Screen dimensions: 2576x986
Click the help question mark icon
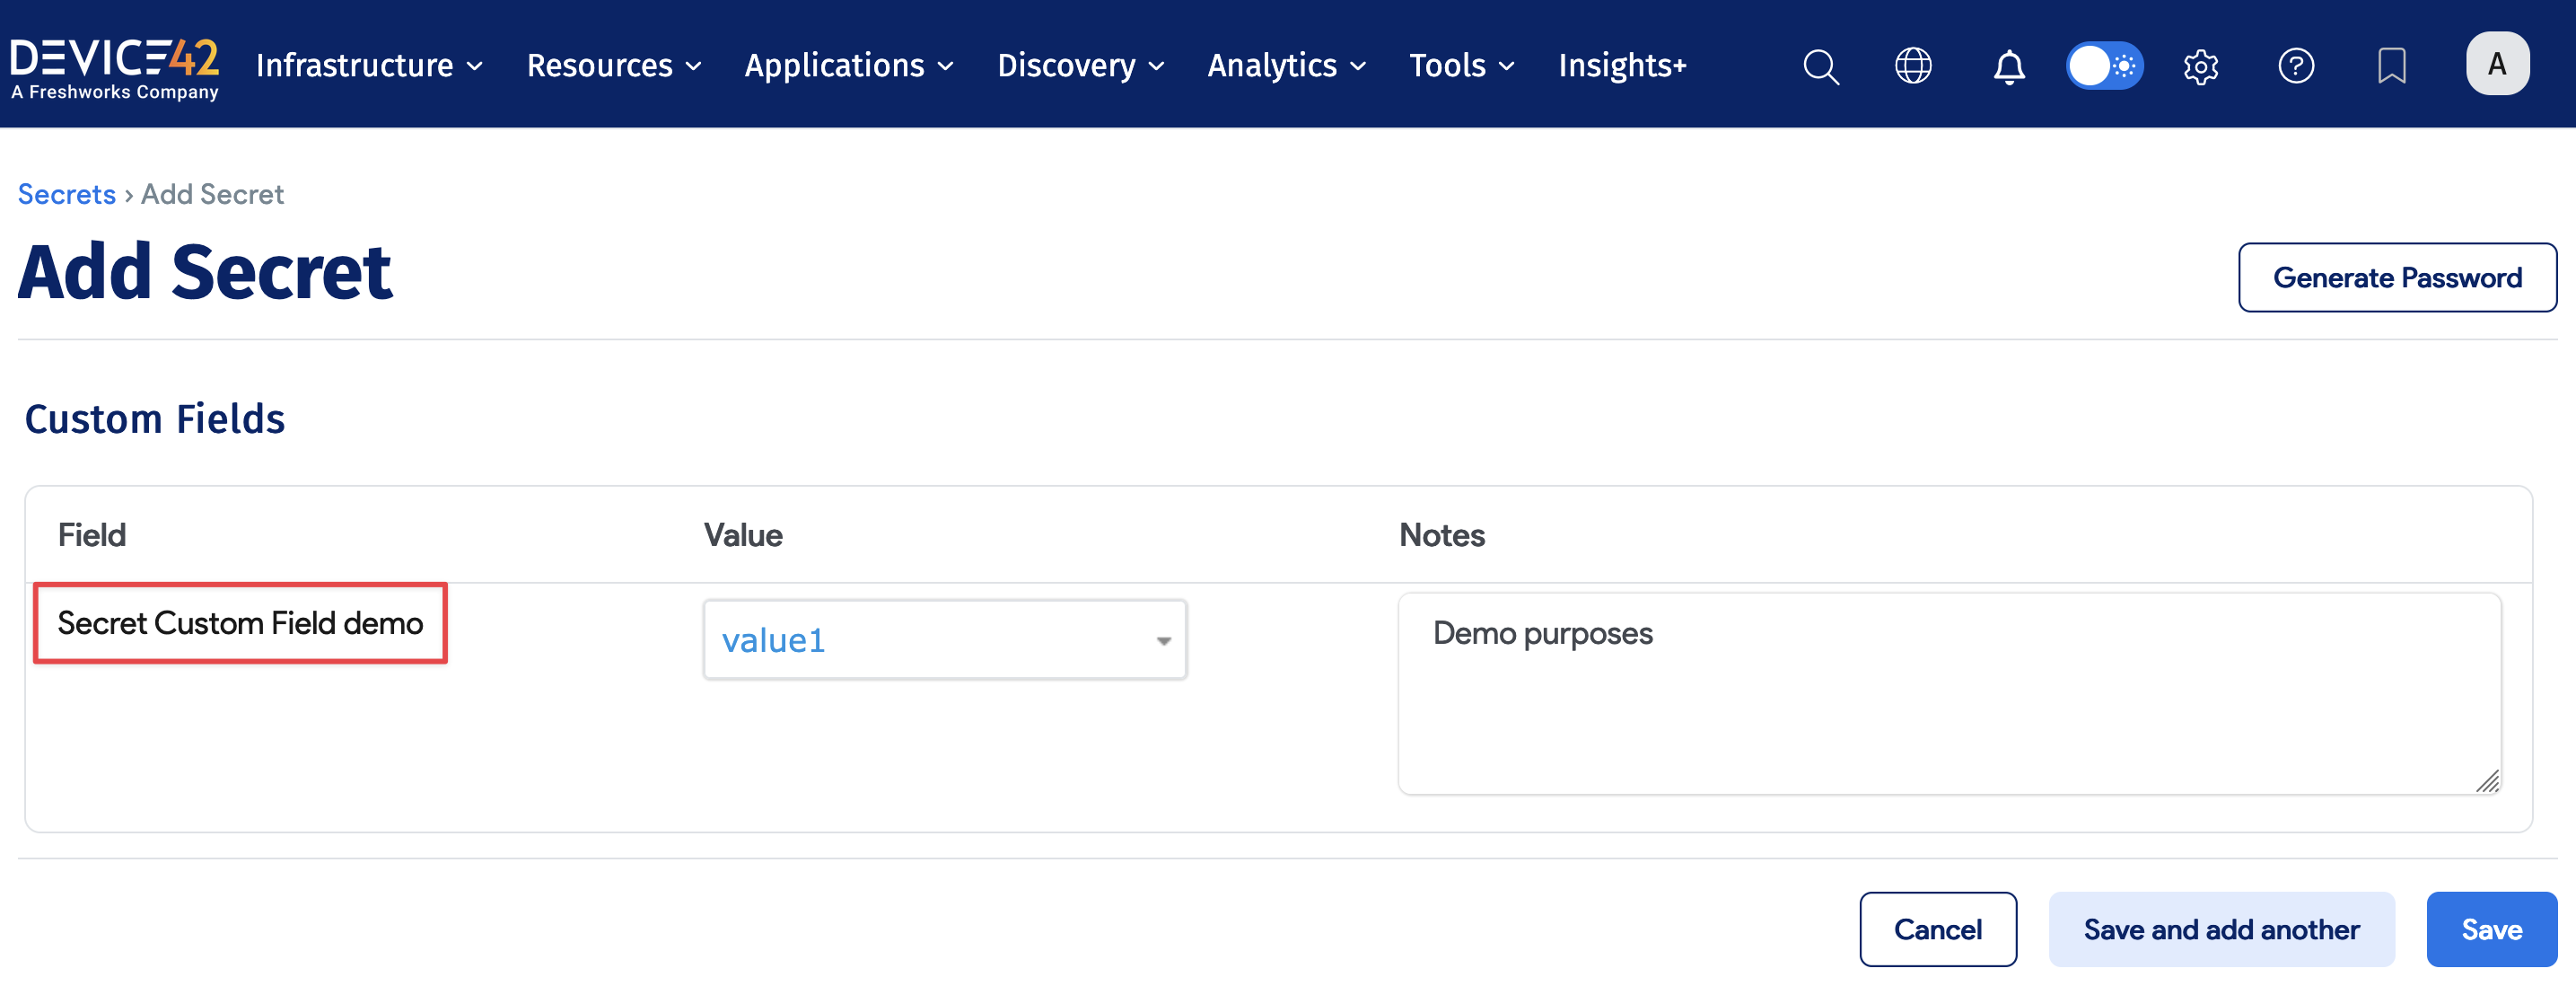pos(2296,66)
